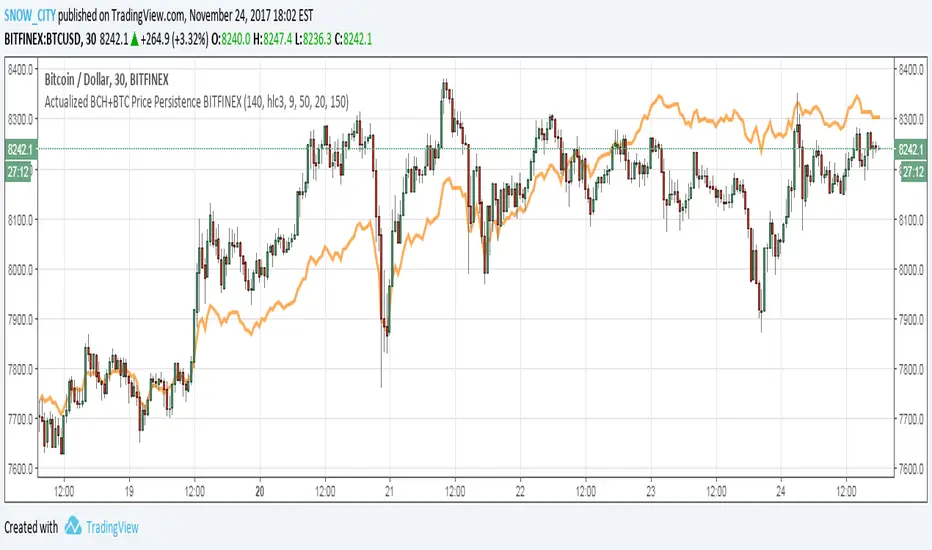The image size is (932, 550).
Task: Open the SNOW_CITY author link
Action: [x=30, y=15]
